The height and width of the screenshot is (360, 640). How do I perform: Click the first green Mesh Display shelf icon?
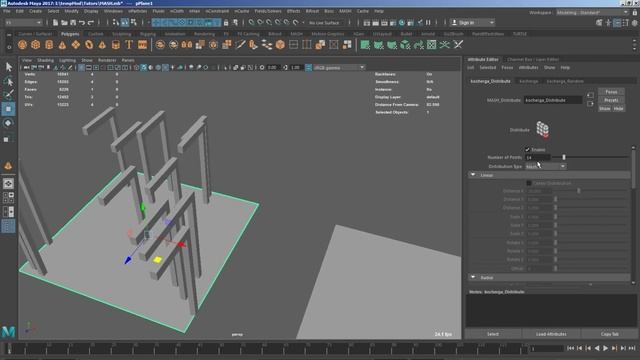tap(365, 45)
